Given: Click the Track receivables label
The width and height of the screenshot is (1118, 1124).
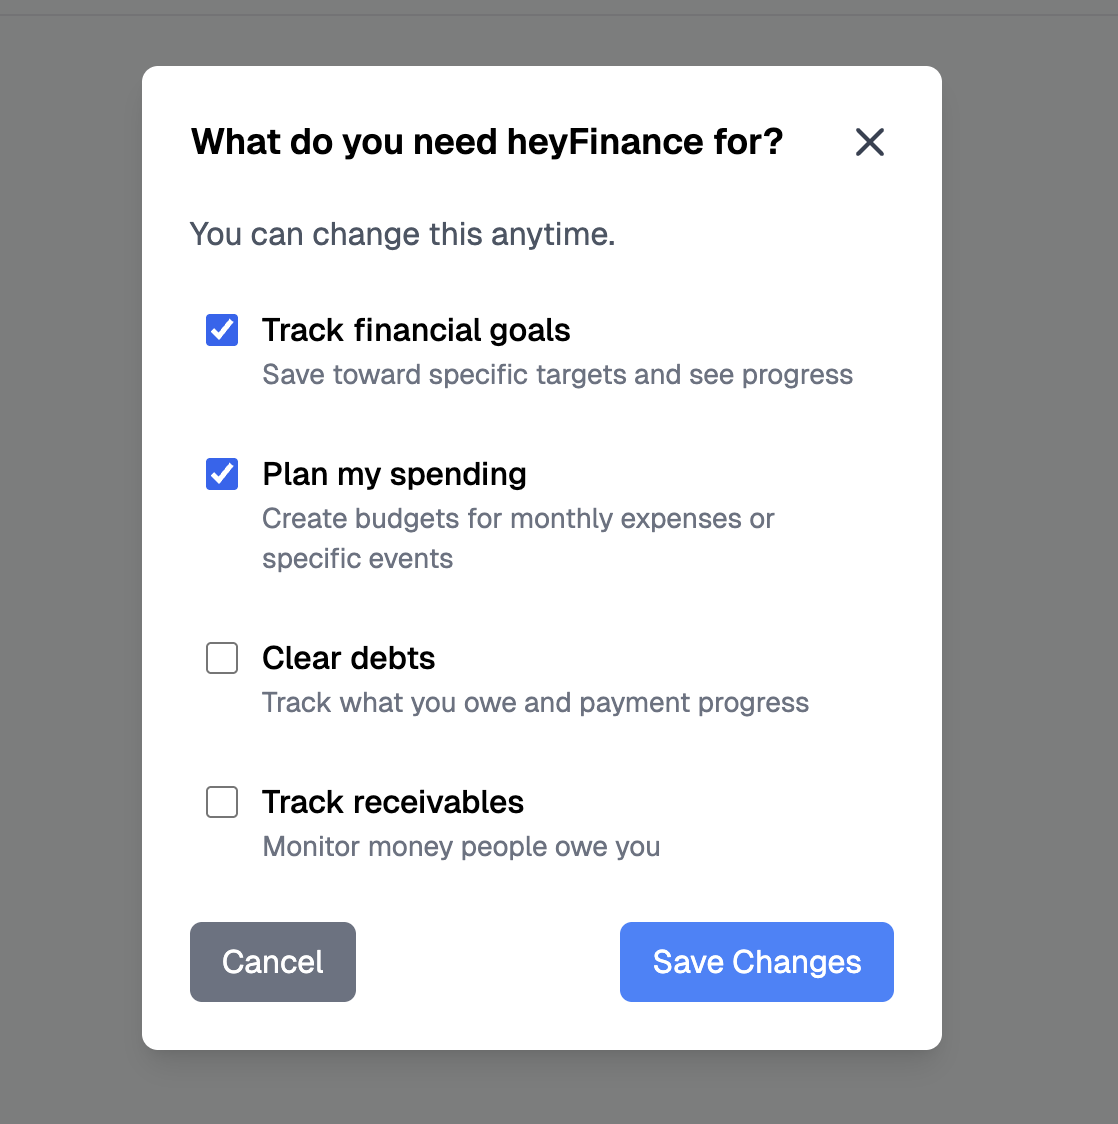Looking at the screenshot, I should (x=392, y=802).
